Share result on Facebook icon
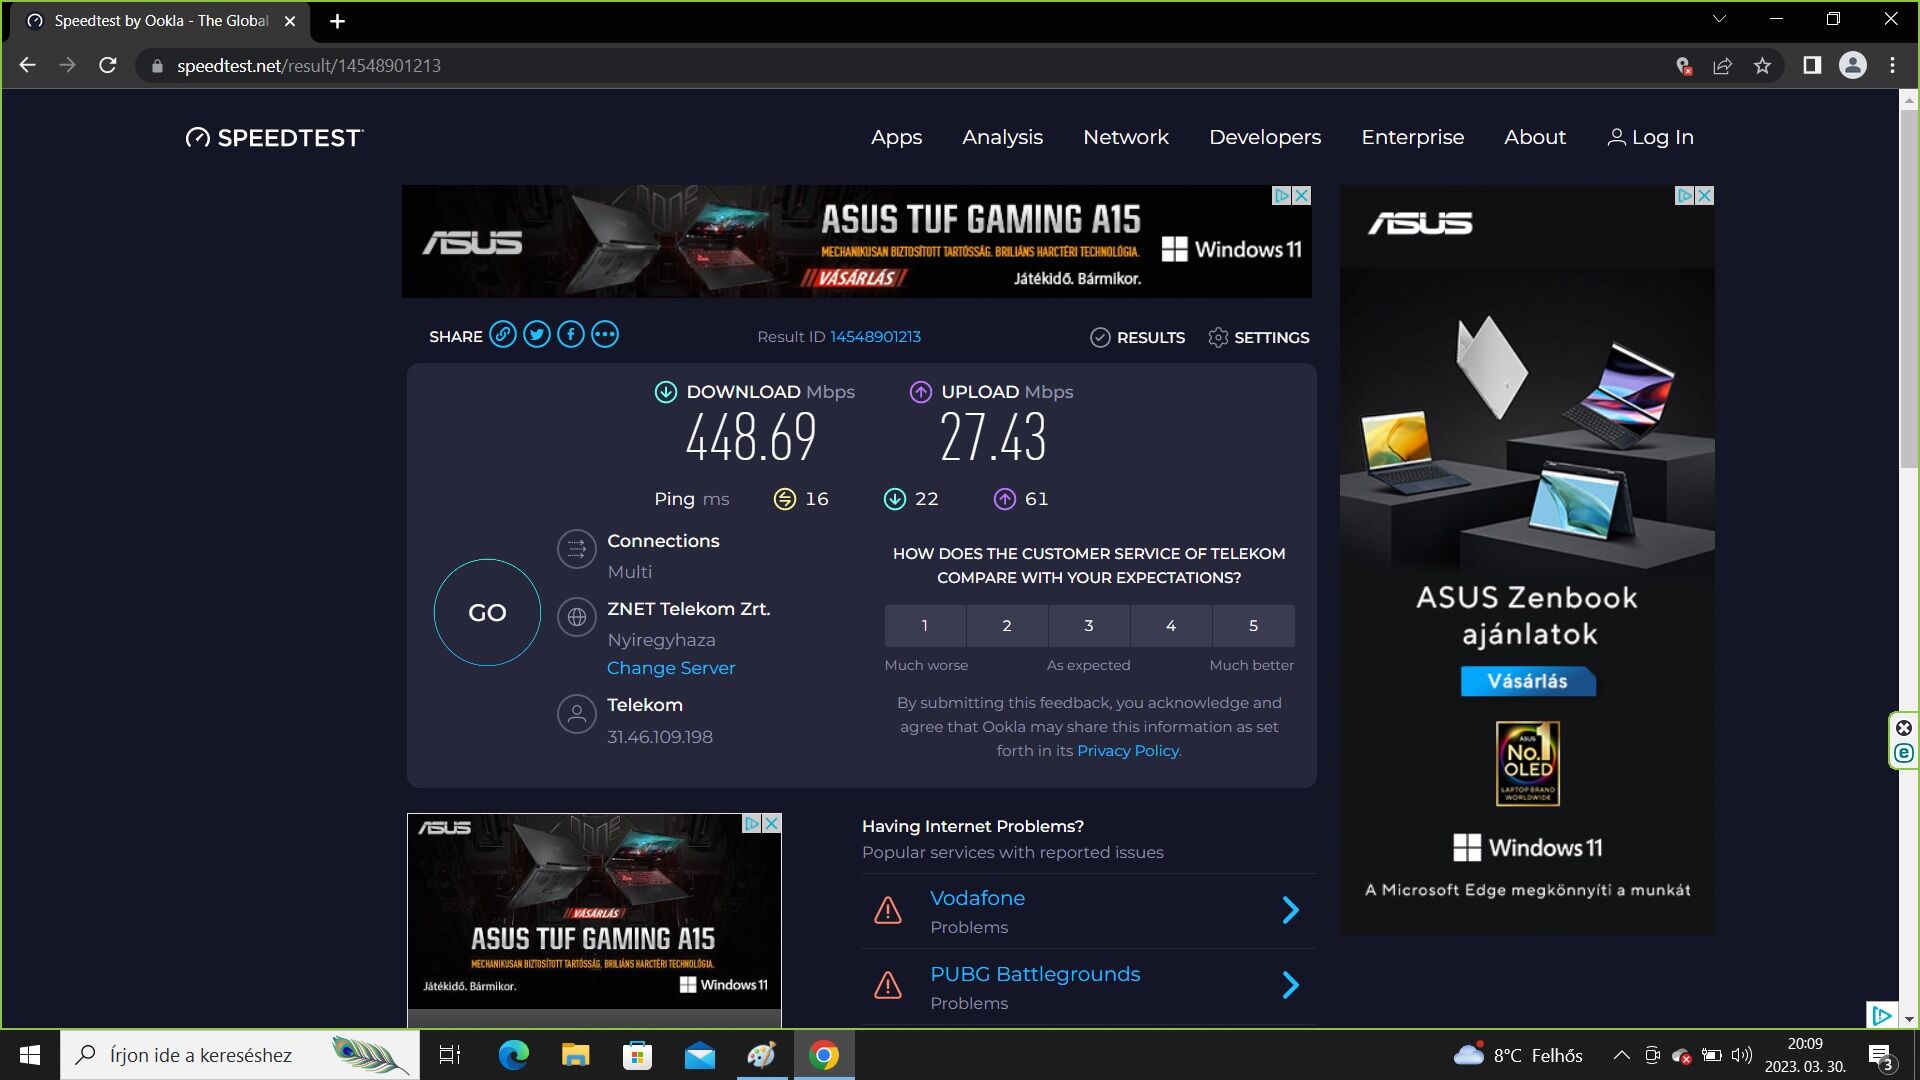This screenshot has height=1080, width=1920. pos(571,335)
